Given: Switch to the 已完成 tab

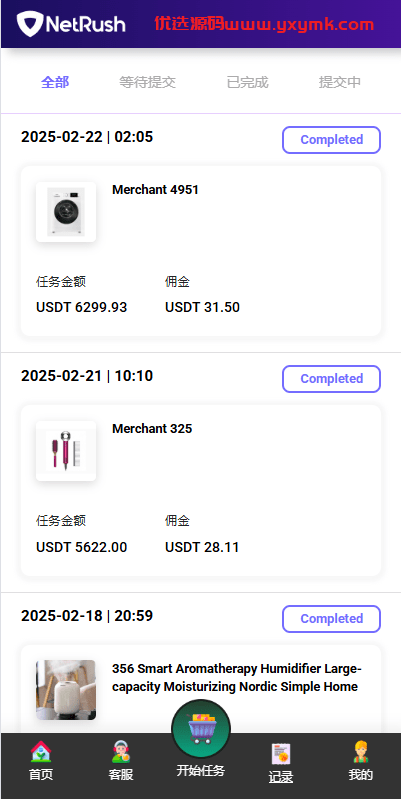Looking at the screenshot, I should point(247,82).
